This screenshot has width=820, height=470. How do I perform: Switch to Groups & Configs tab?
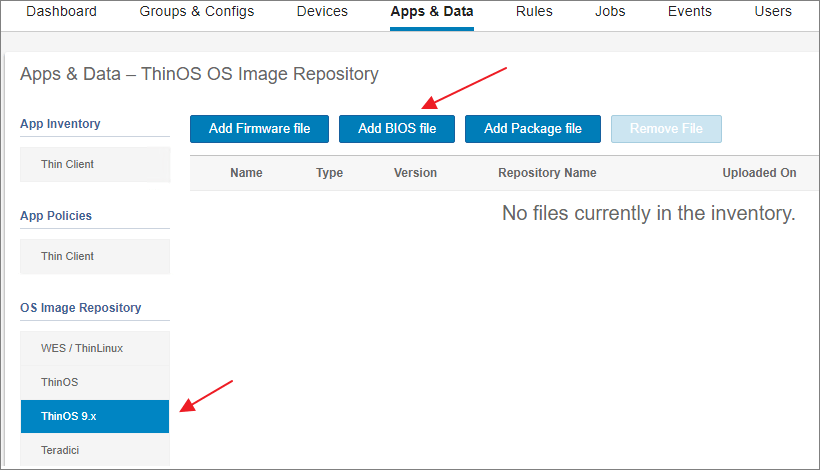click(x=197, y=12)
